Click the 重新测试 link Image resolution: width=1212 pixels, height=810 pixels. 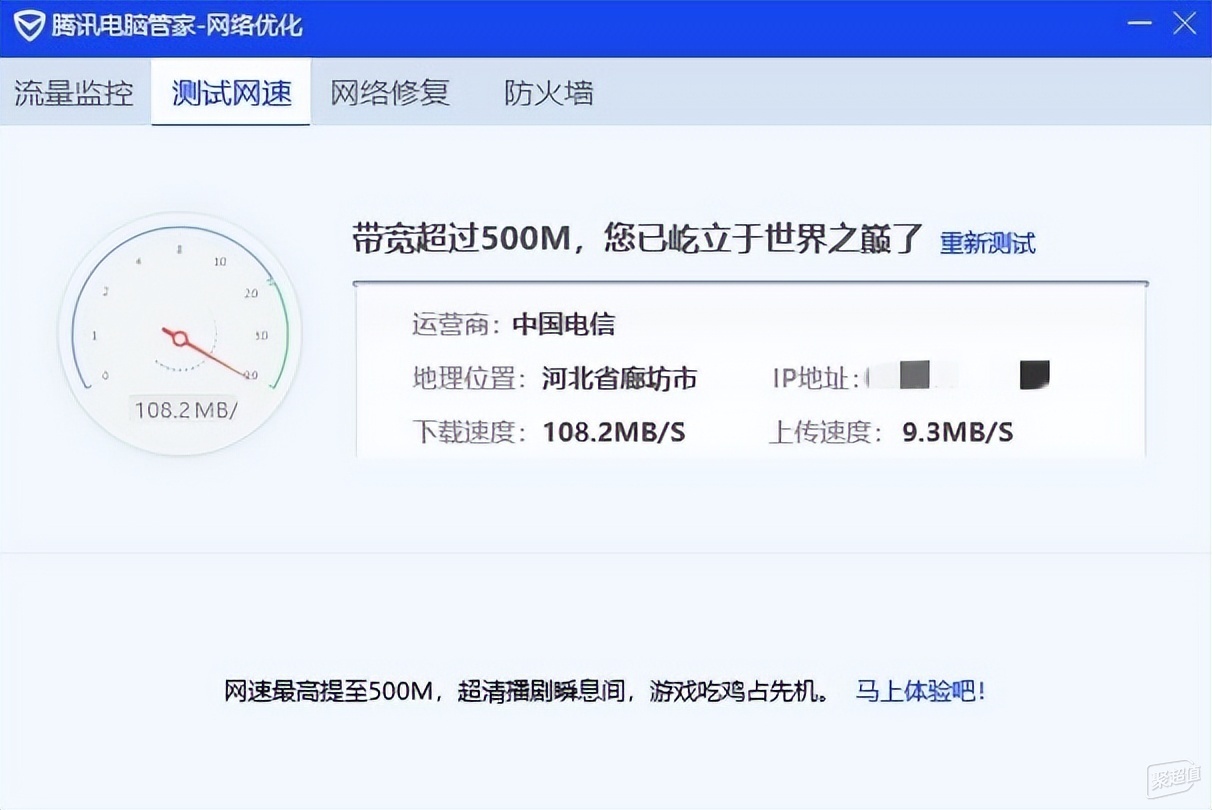(988, 243)
